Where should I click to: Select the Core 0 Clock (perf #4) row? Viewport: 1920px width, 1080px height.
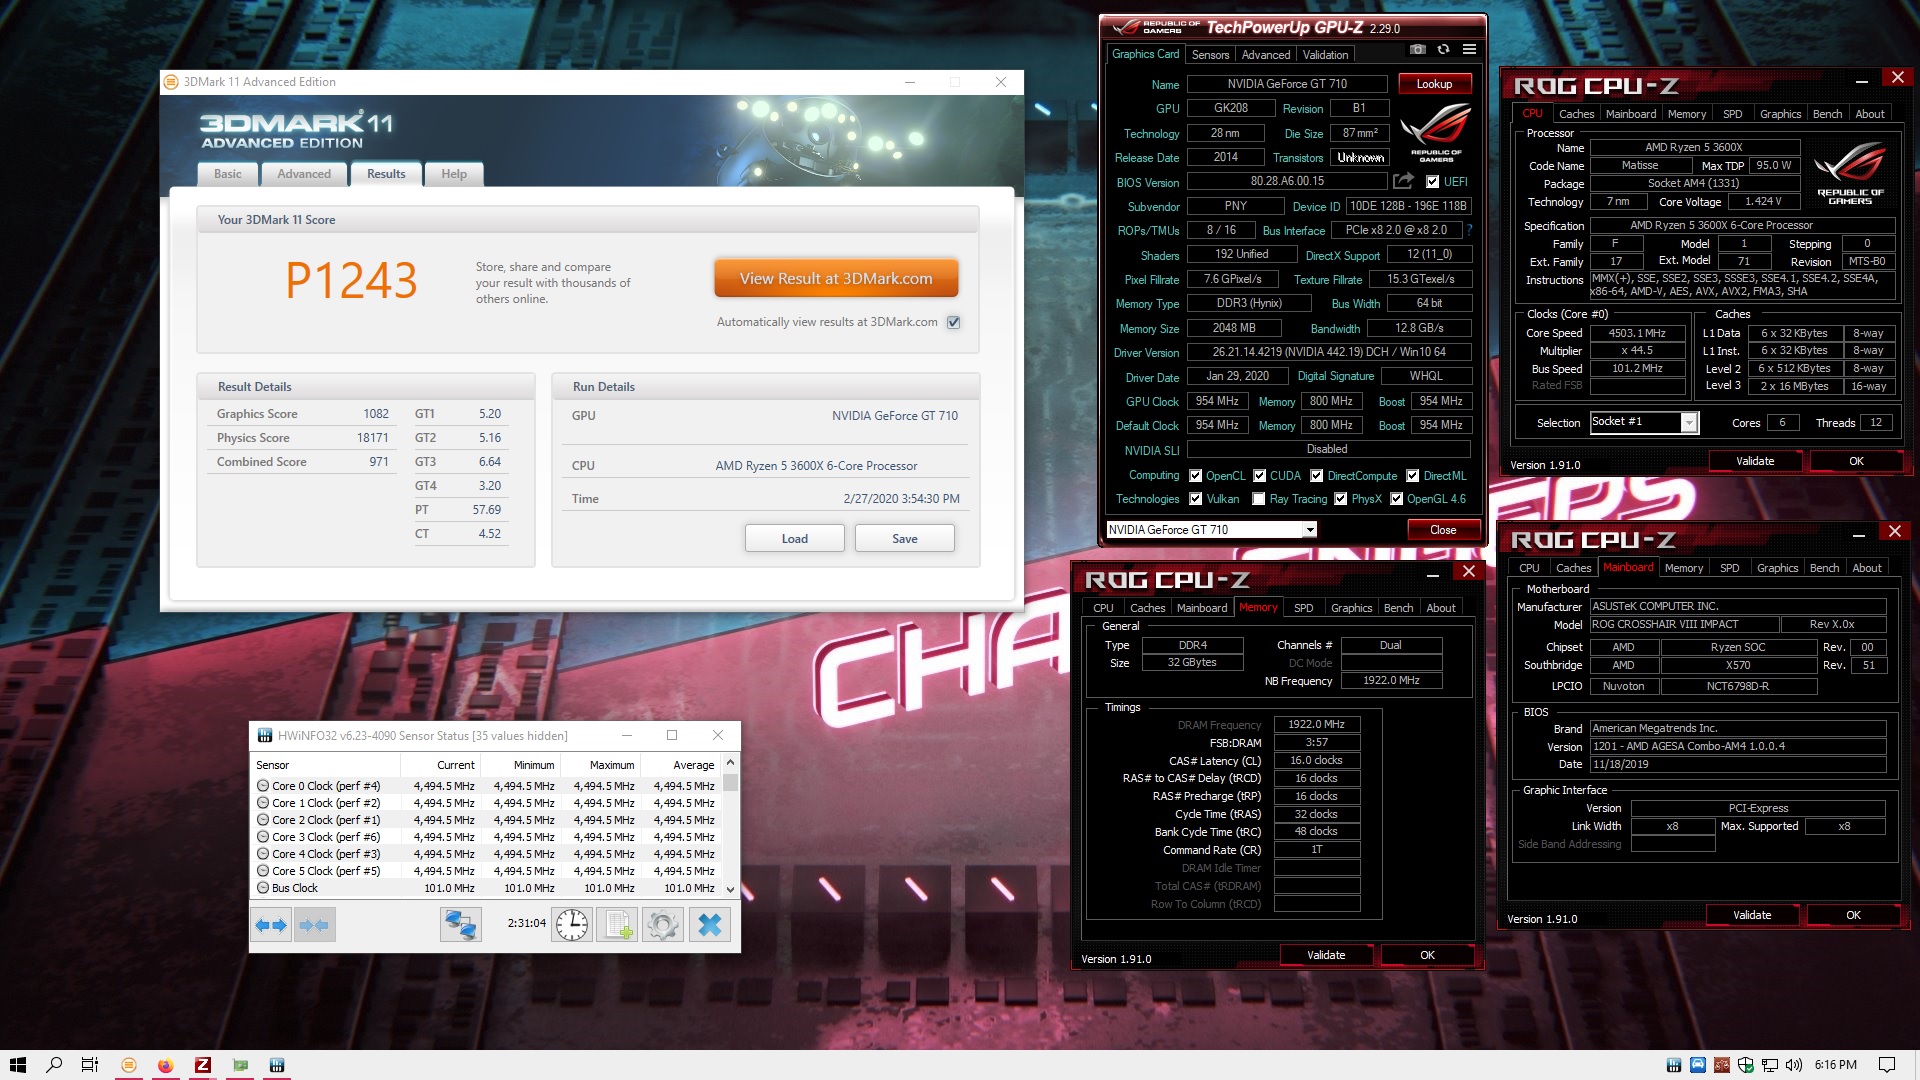pyautogui.click(x=486, y=786)
